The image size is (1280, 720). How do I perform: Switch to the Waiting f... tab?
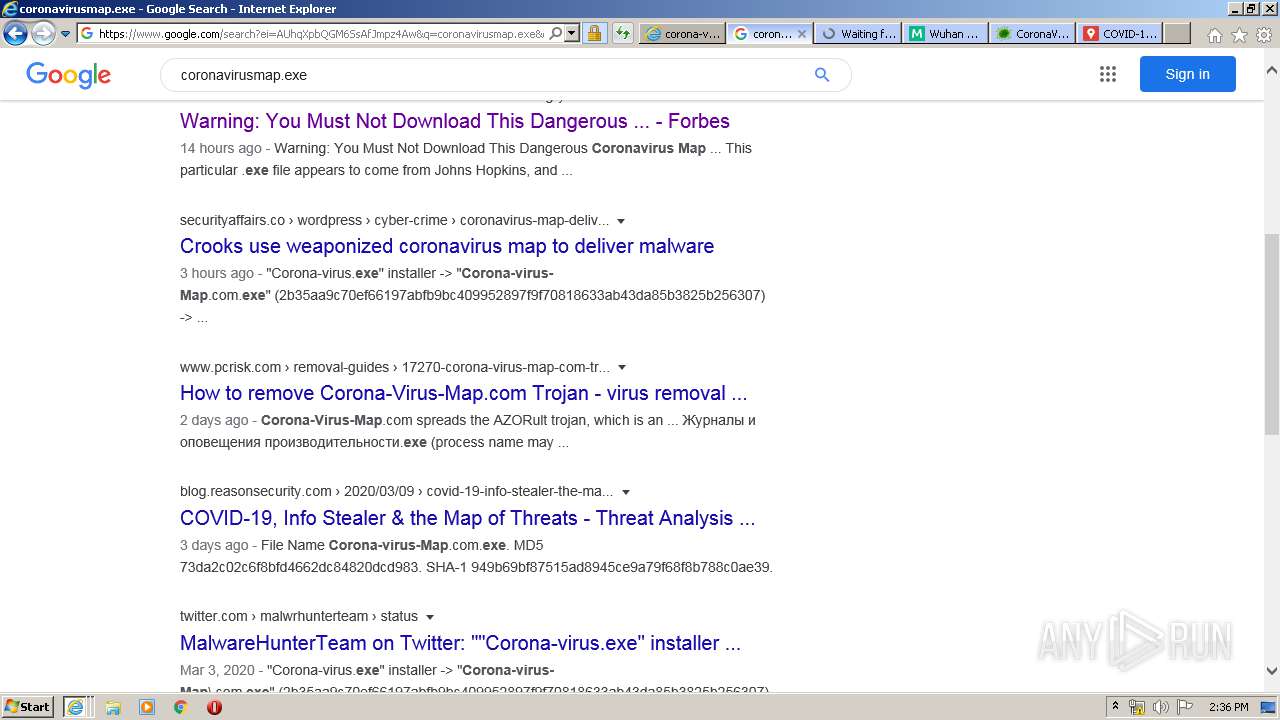pos(857,33)
